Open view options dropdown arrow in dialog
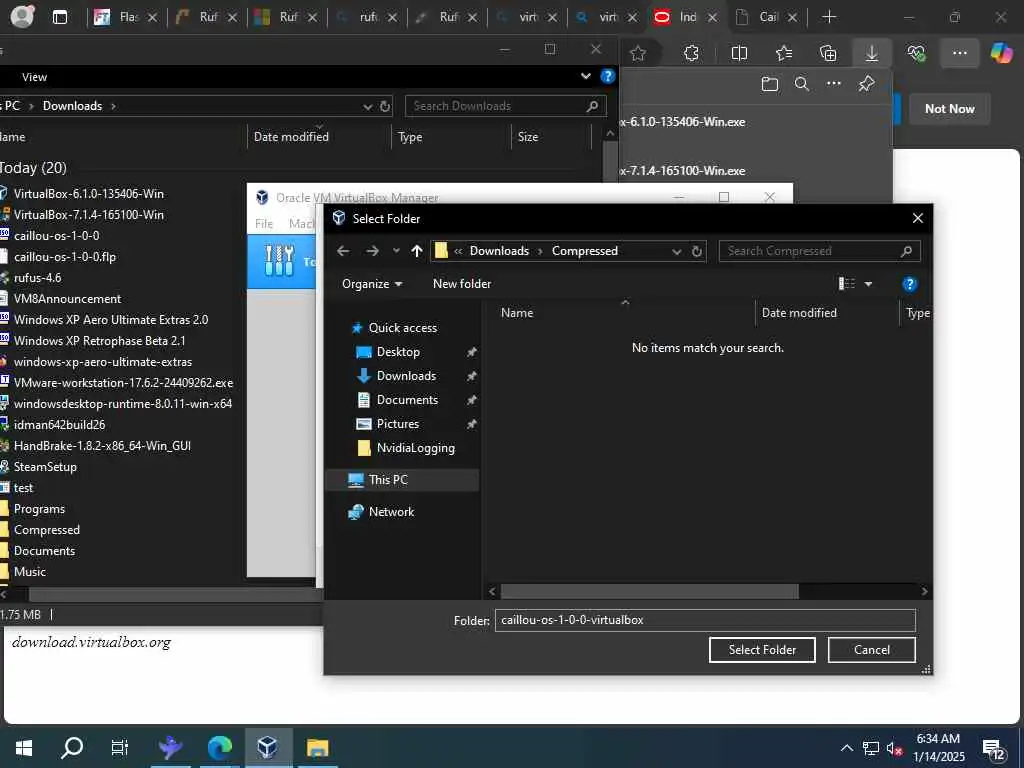1024x768 pixels. coord(869,283)
